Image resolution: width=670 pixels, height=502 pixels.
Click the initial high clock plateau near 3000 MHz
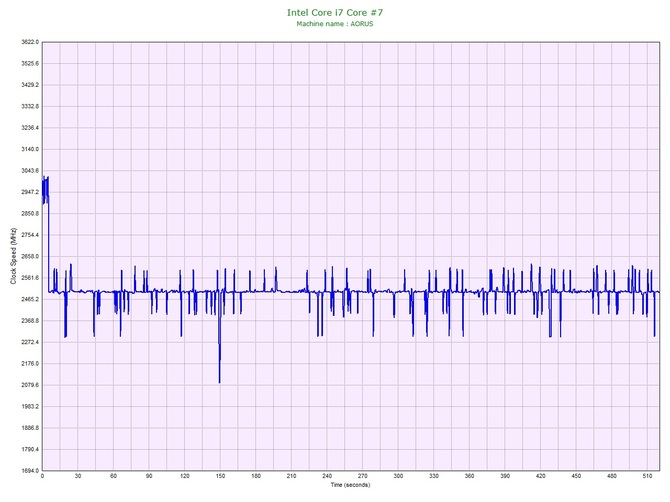coord(45,188)
